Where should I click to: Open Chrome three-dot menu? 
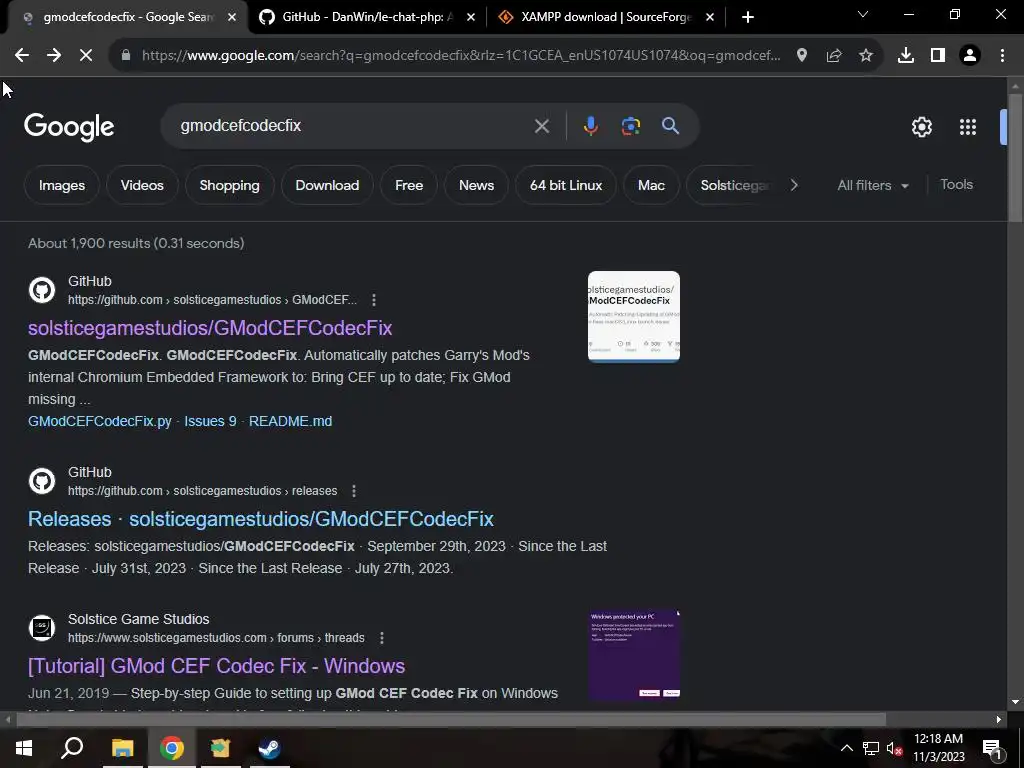(x=1002, y=56)
